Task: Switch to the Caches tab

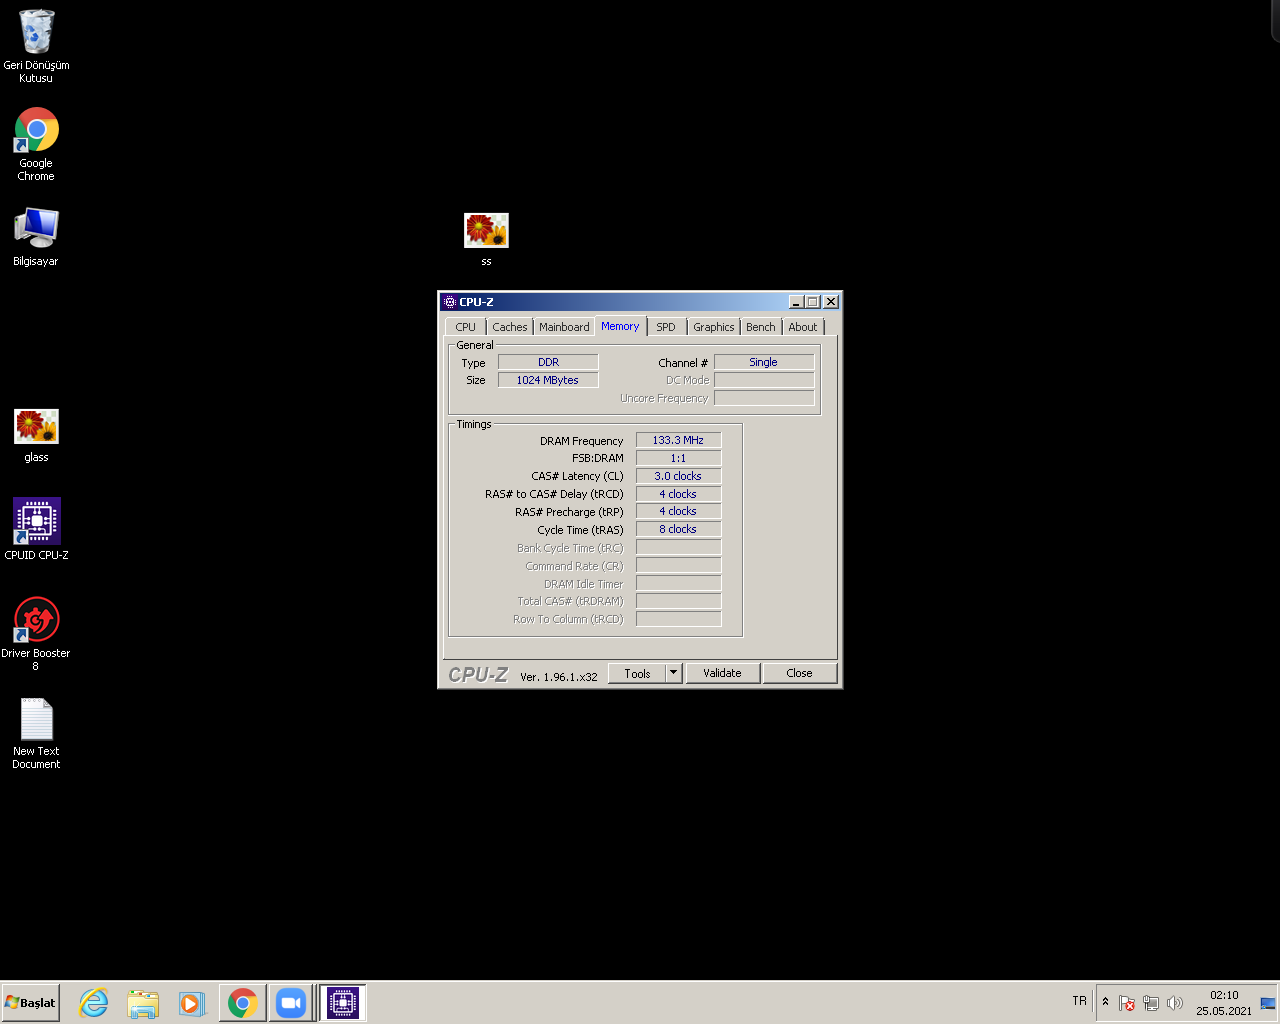Action: tap(510, 327)
